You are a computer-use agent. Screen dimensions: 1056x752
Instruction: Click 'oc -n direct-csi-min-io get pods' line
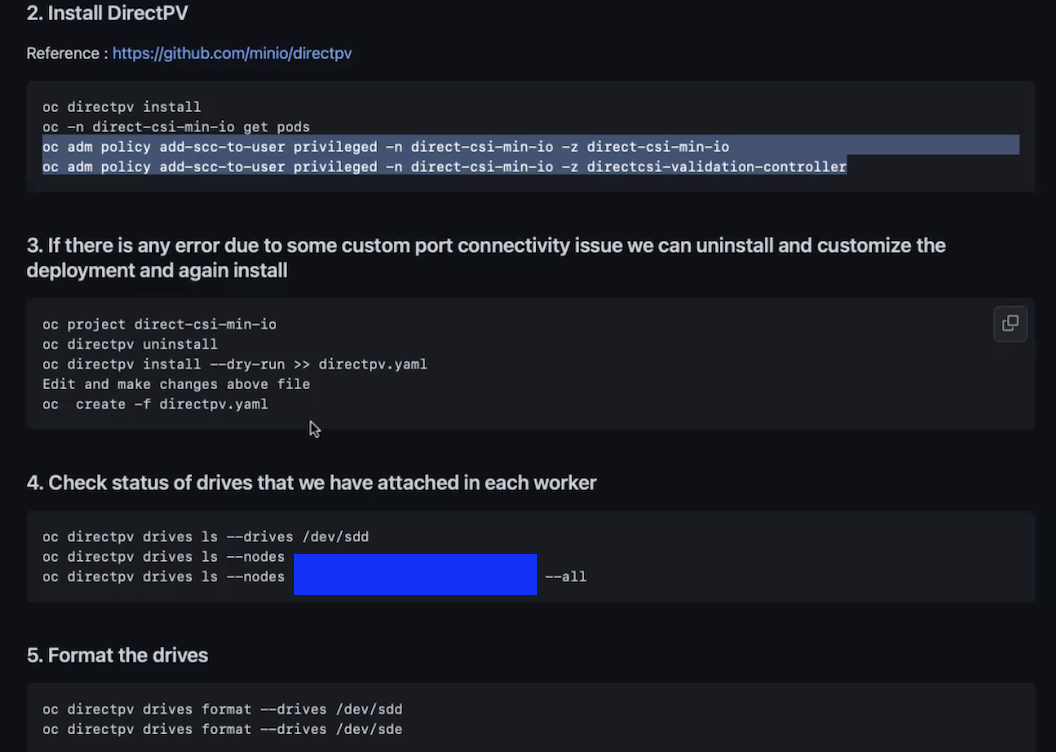[176, 127]
